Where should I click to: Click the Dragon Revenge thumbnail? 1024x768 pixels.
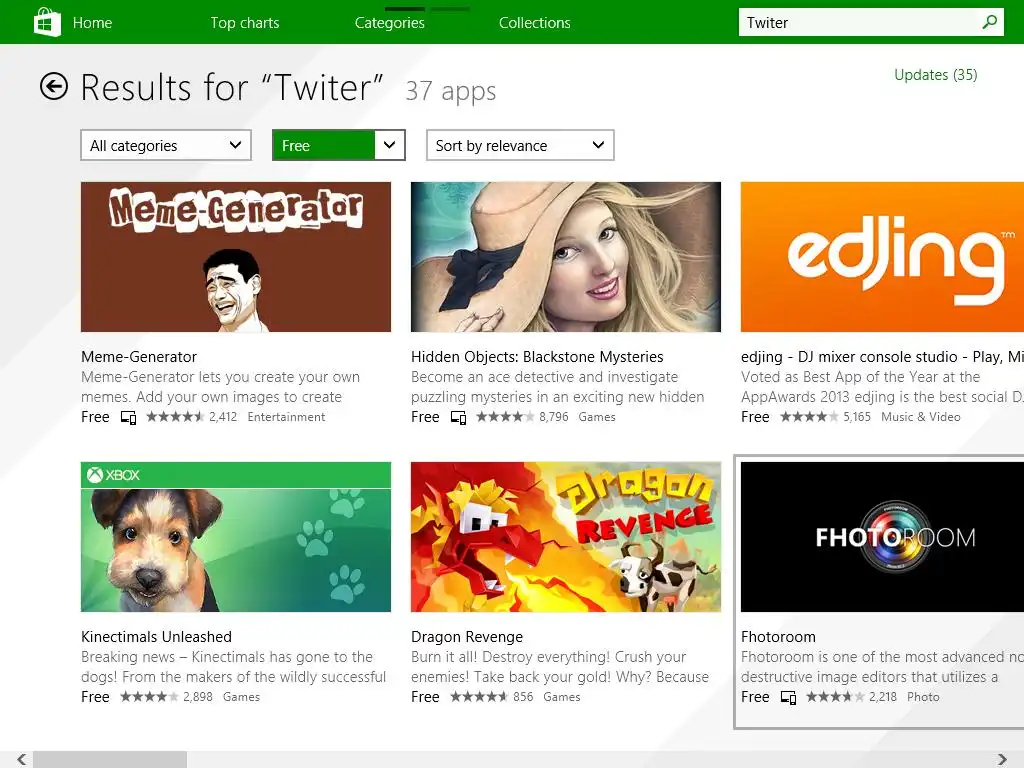[566, 537]
